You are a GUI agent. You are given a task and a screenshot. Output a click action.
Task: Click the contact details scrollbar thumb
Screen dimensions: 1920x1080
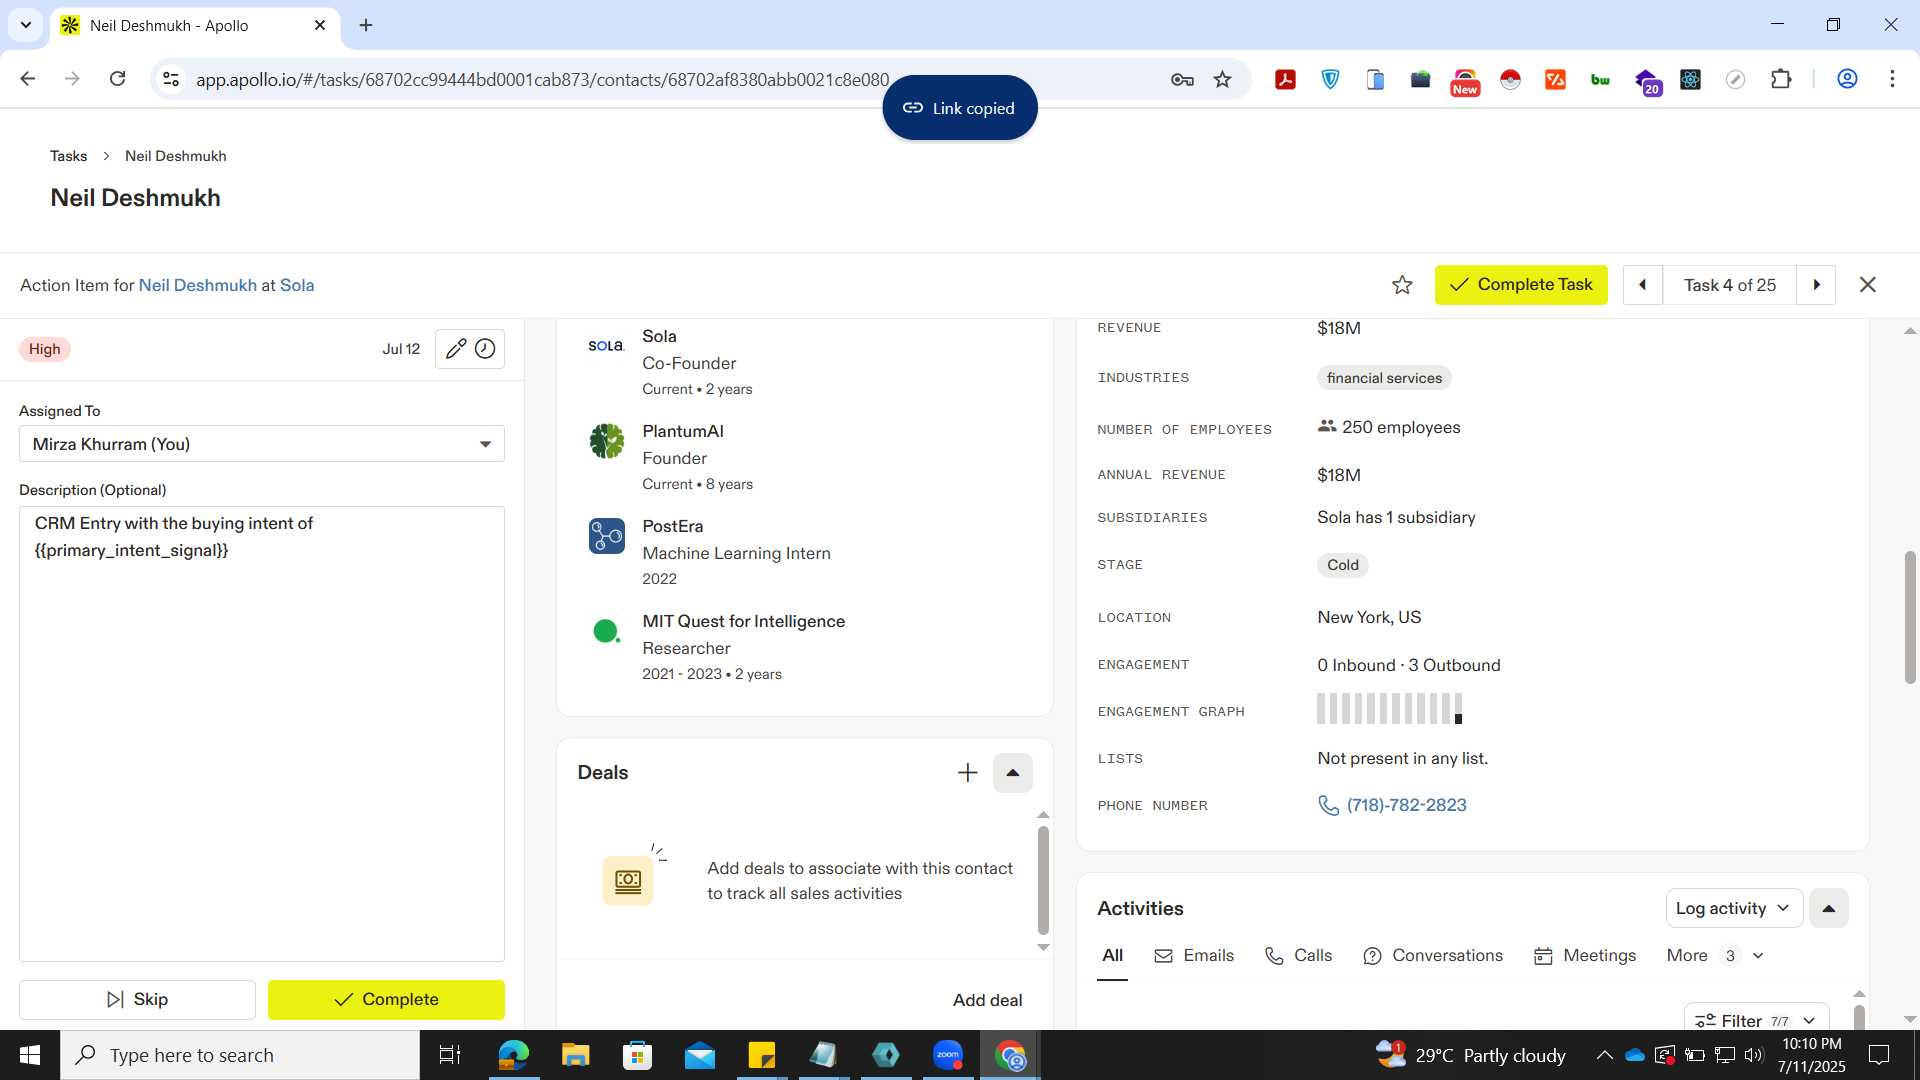pyautogui.click(x=1909, y=617)
